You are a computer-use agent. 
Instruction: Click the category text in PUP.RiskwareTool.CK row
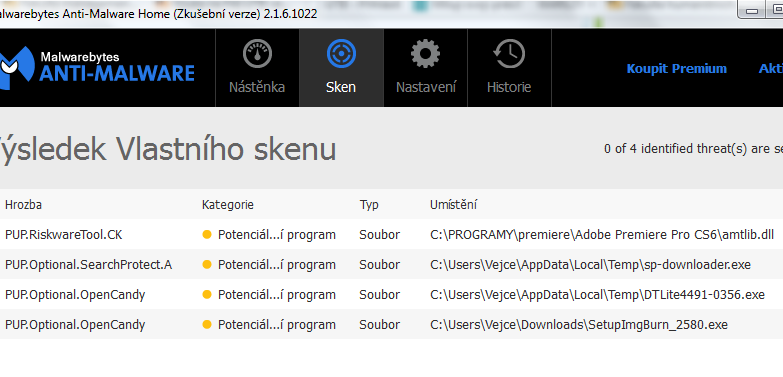coord(277,235)
